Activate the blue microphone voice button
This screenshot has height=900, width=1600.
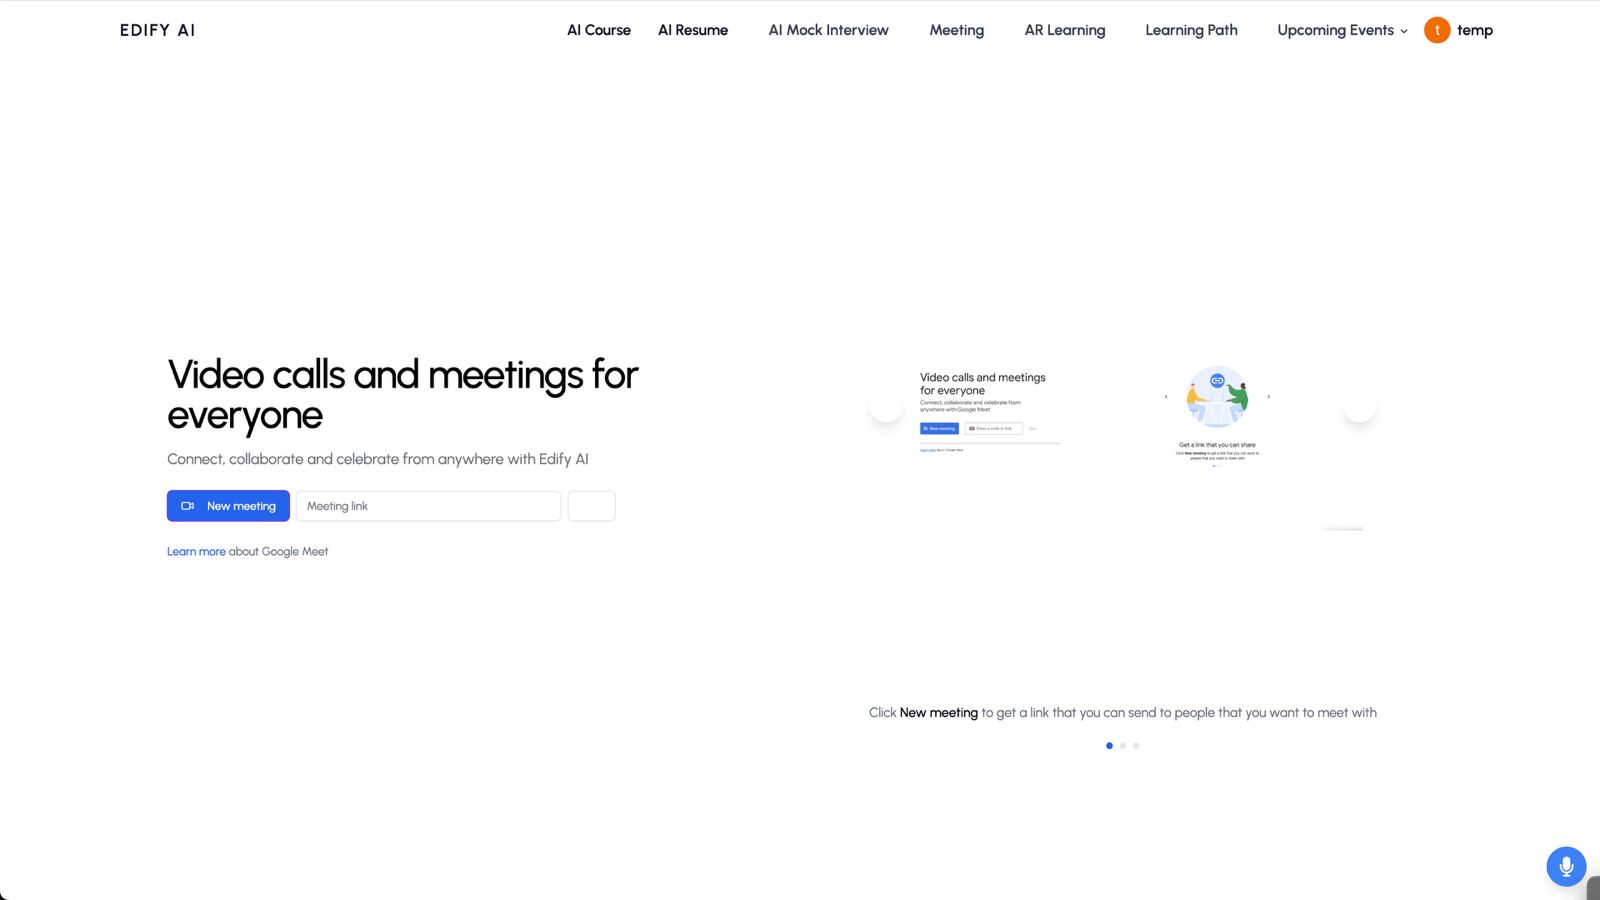click(1566, 866)
